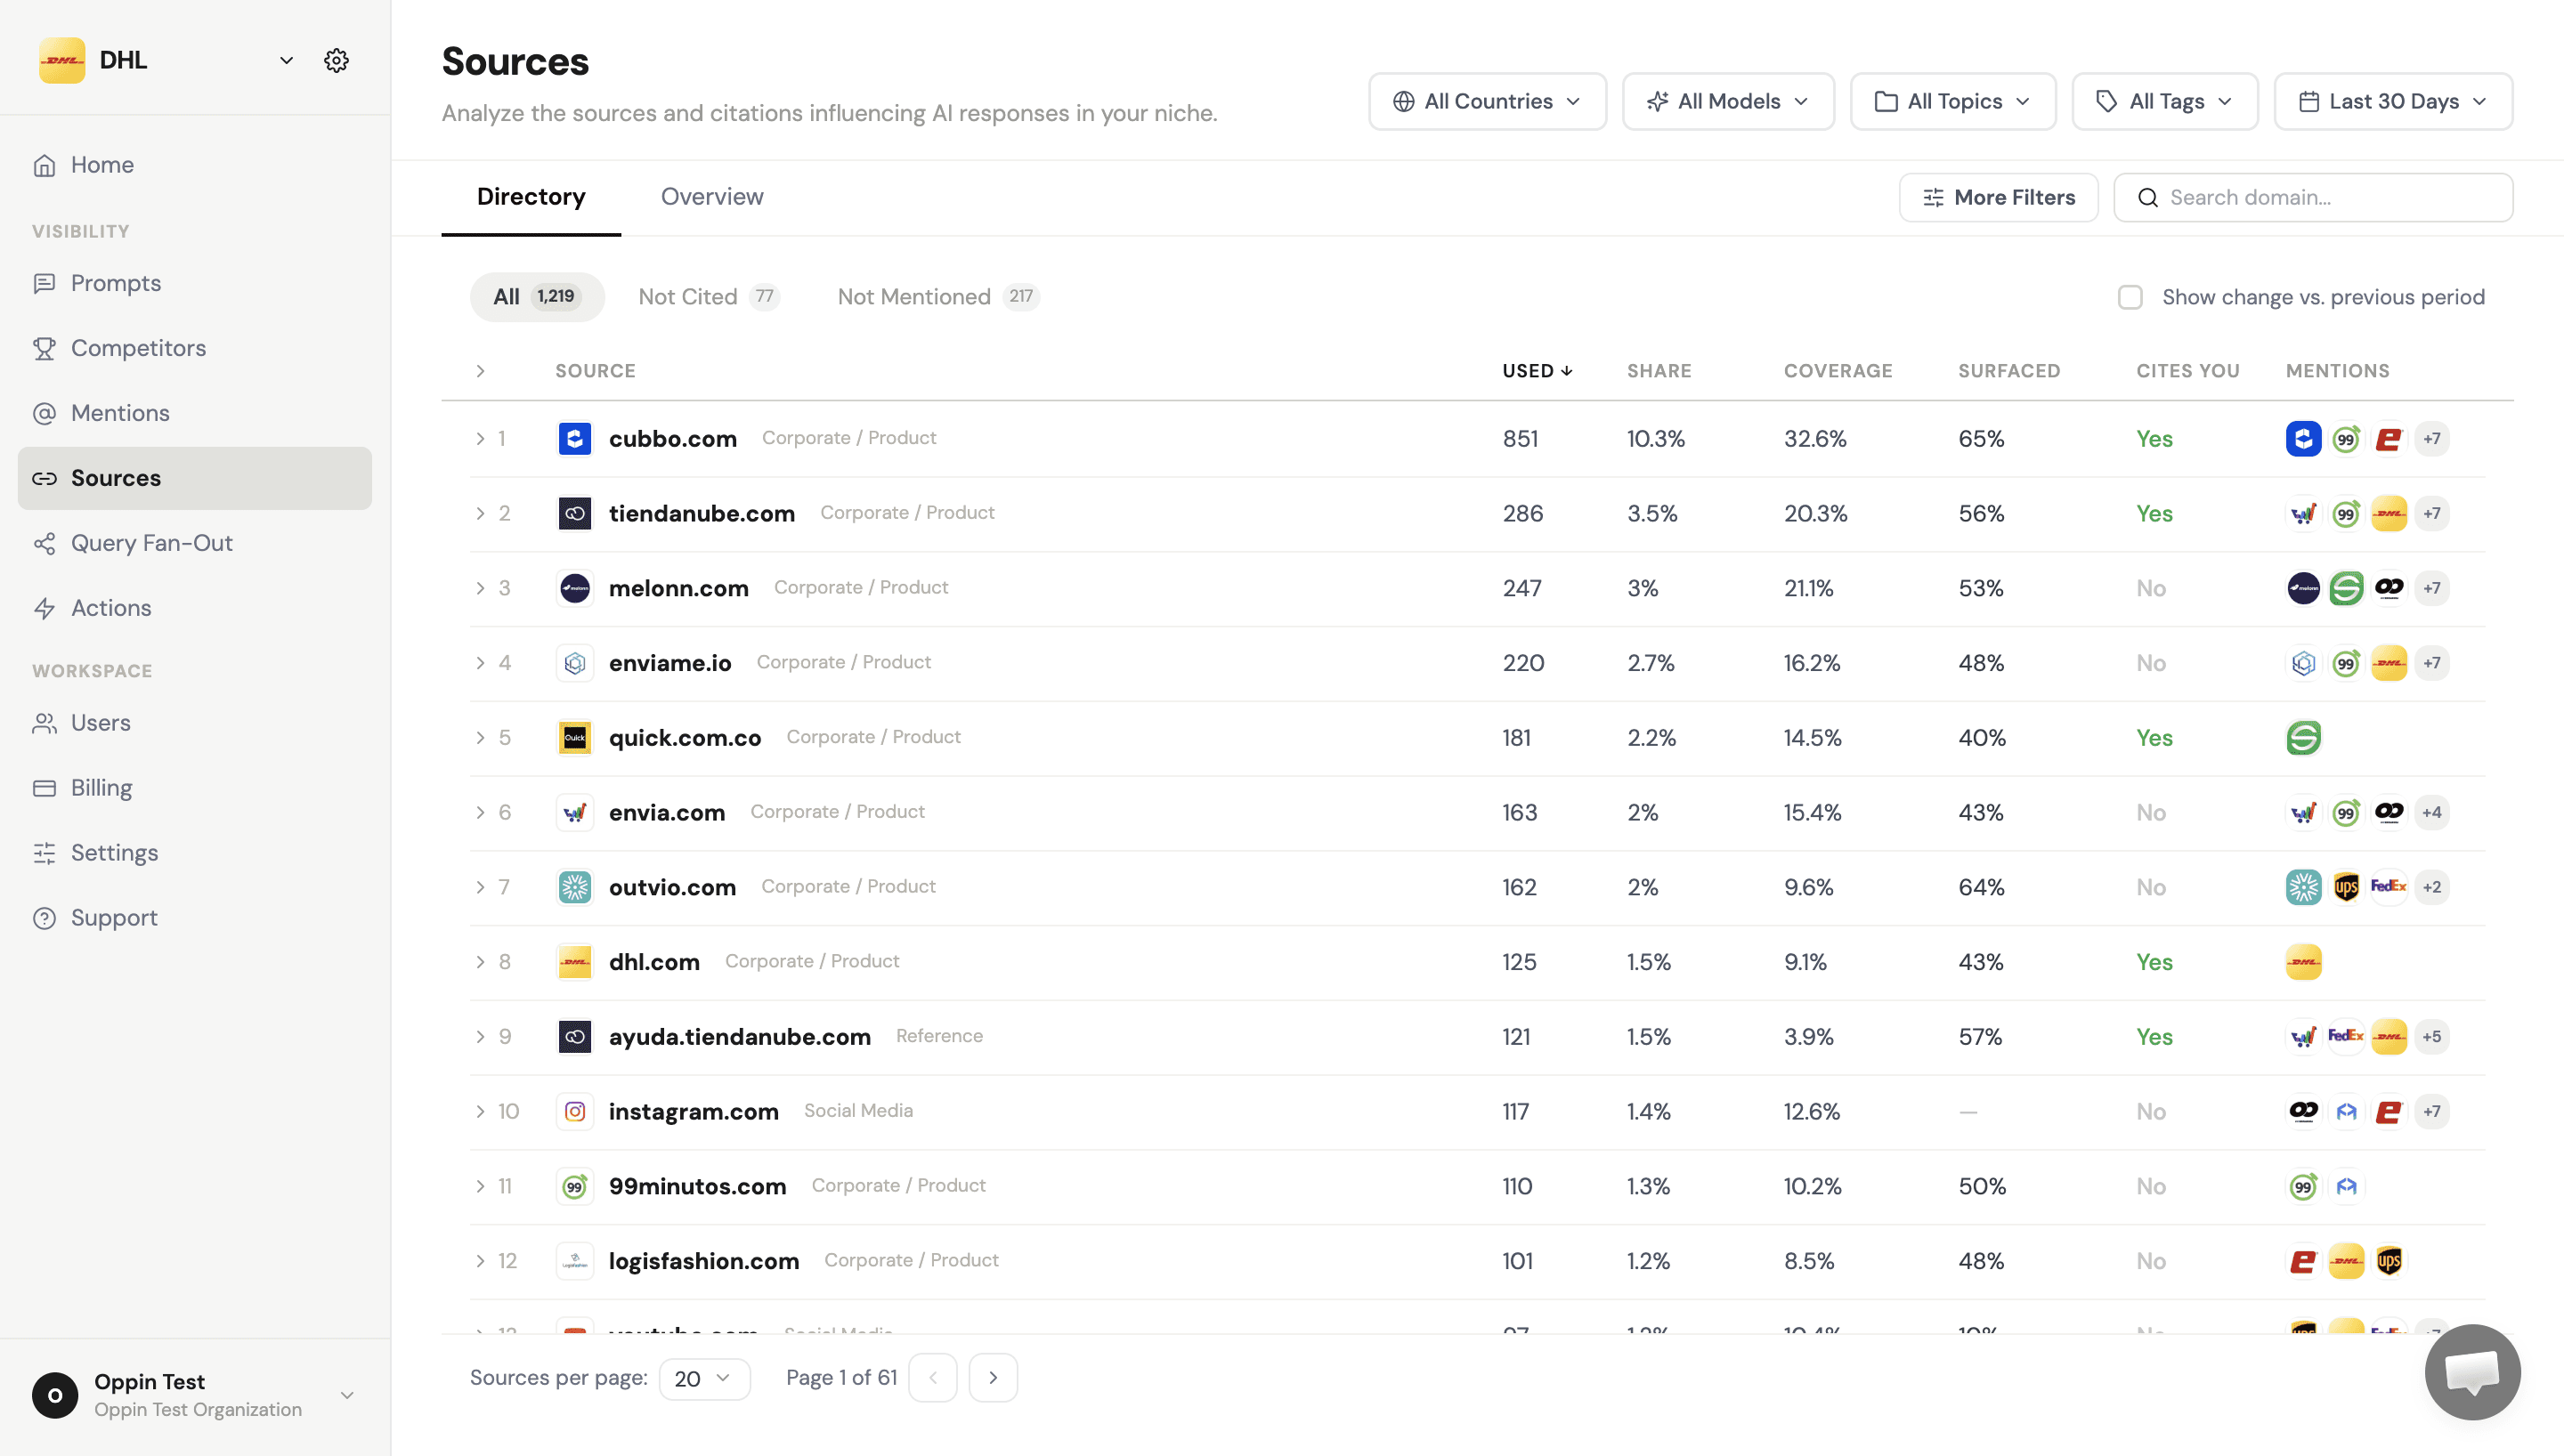This screenshot has height=1456, width=2564.
Task: Expand the cubbo.com row
Action: [x=480, y=438]
